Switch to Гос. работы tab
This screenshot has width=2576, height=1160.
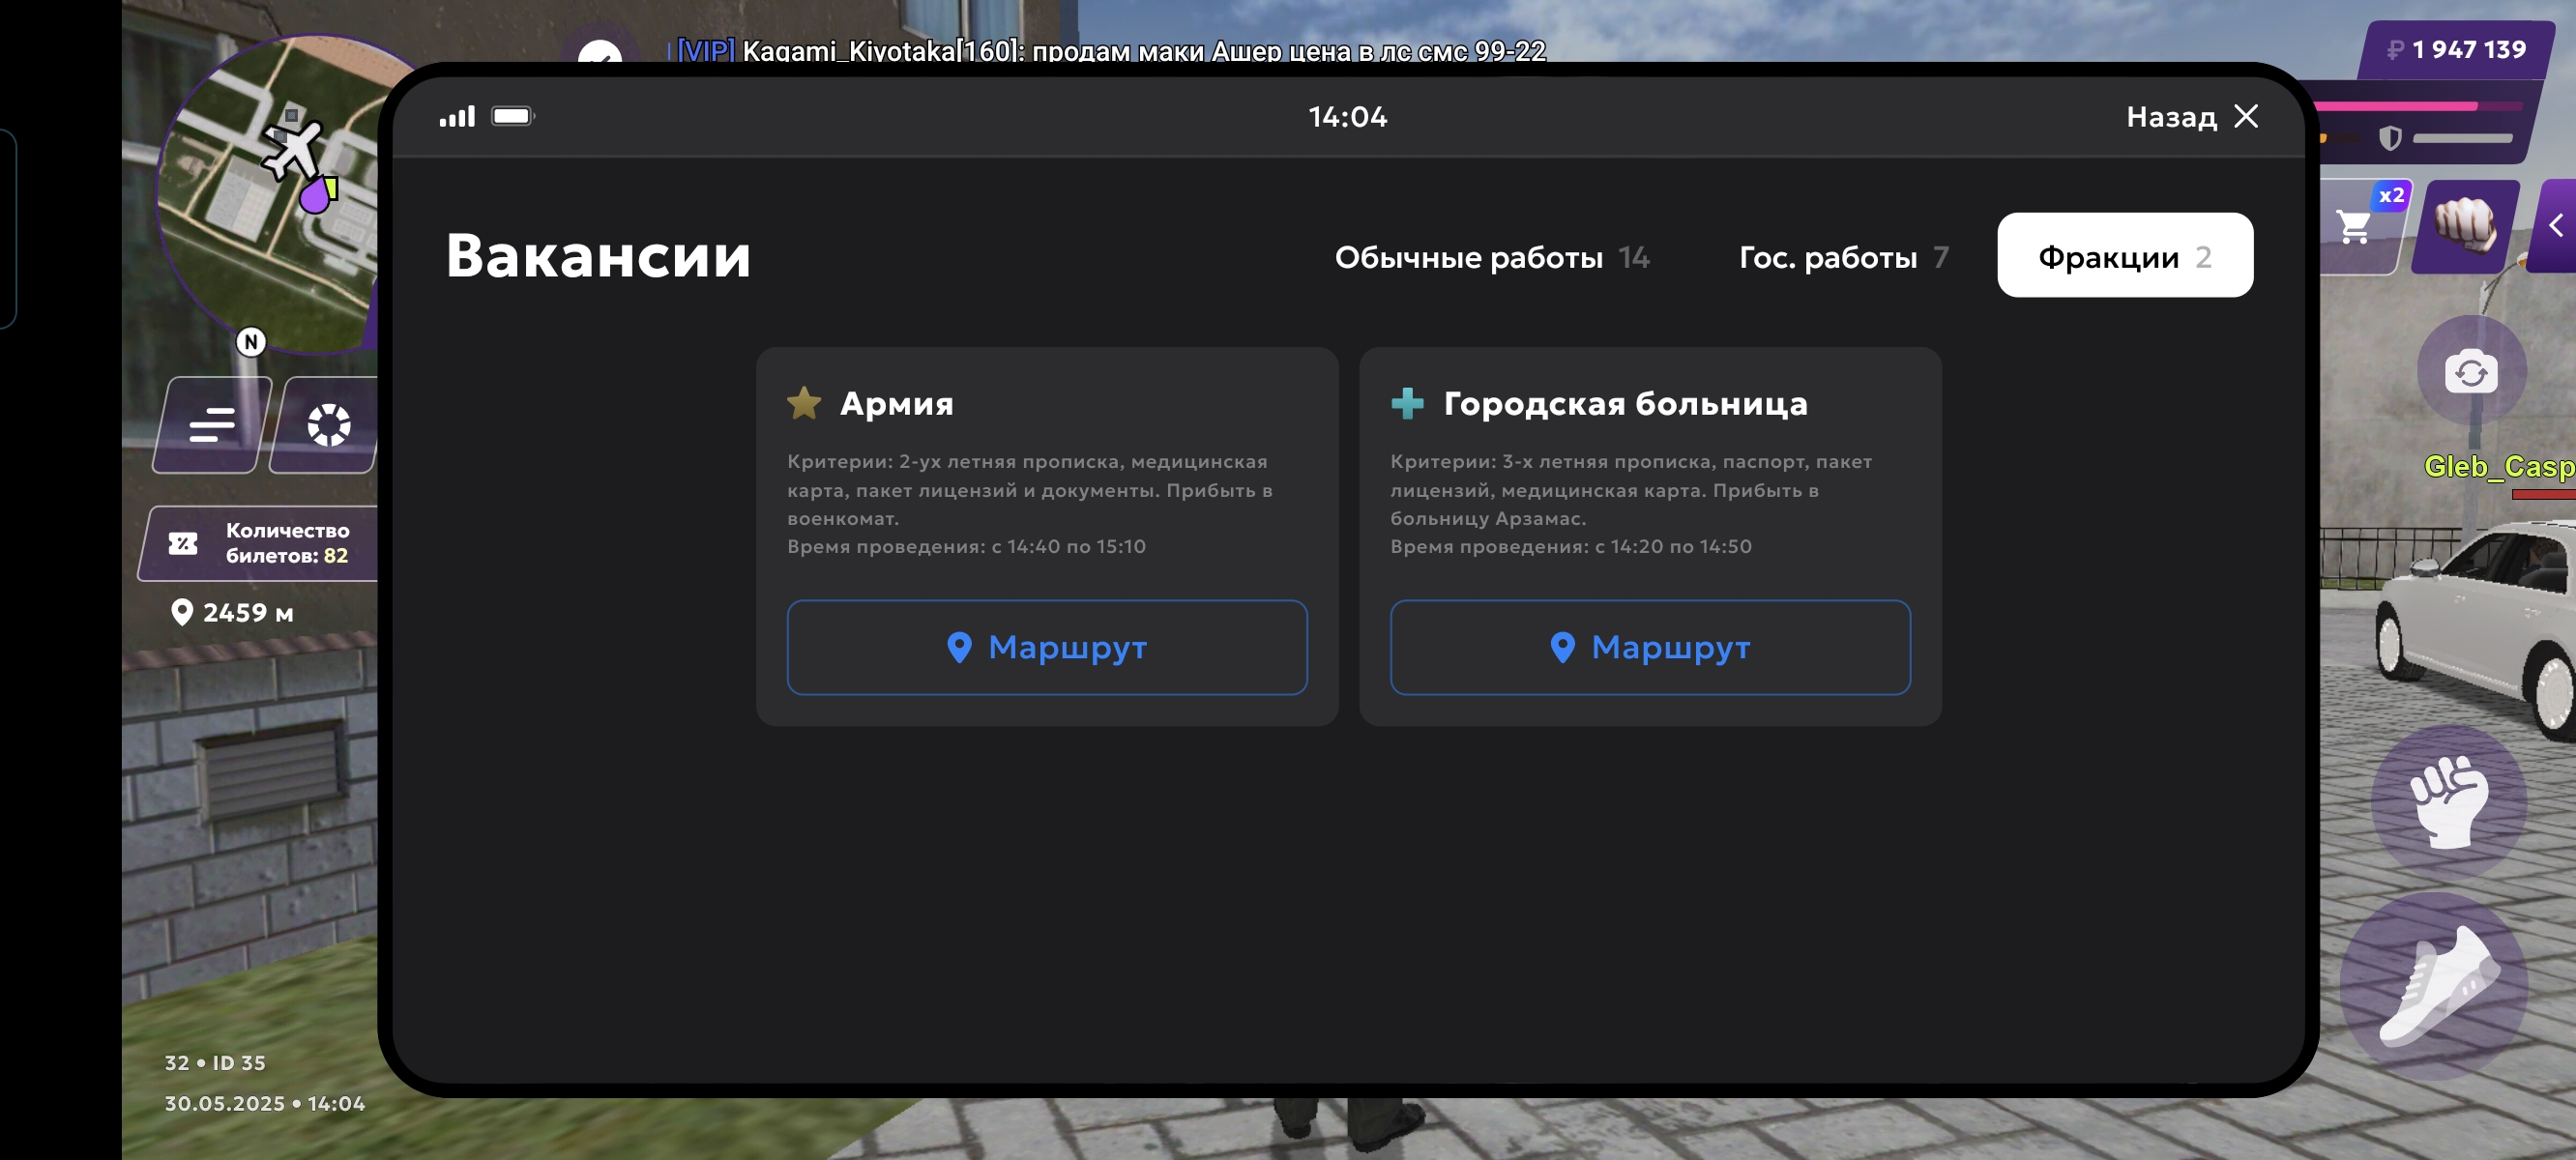1842,257
